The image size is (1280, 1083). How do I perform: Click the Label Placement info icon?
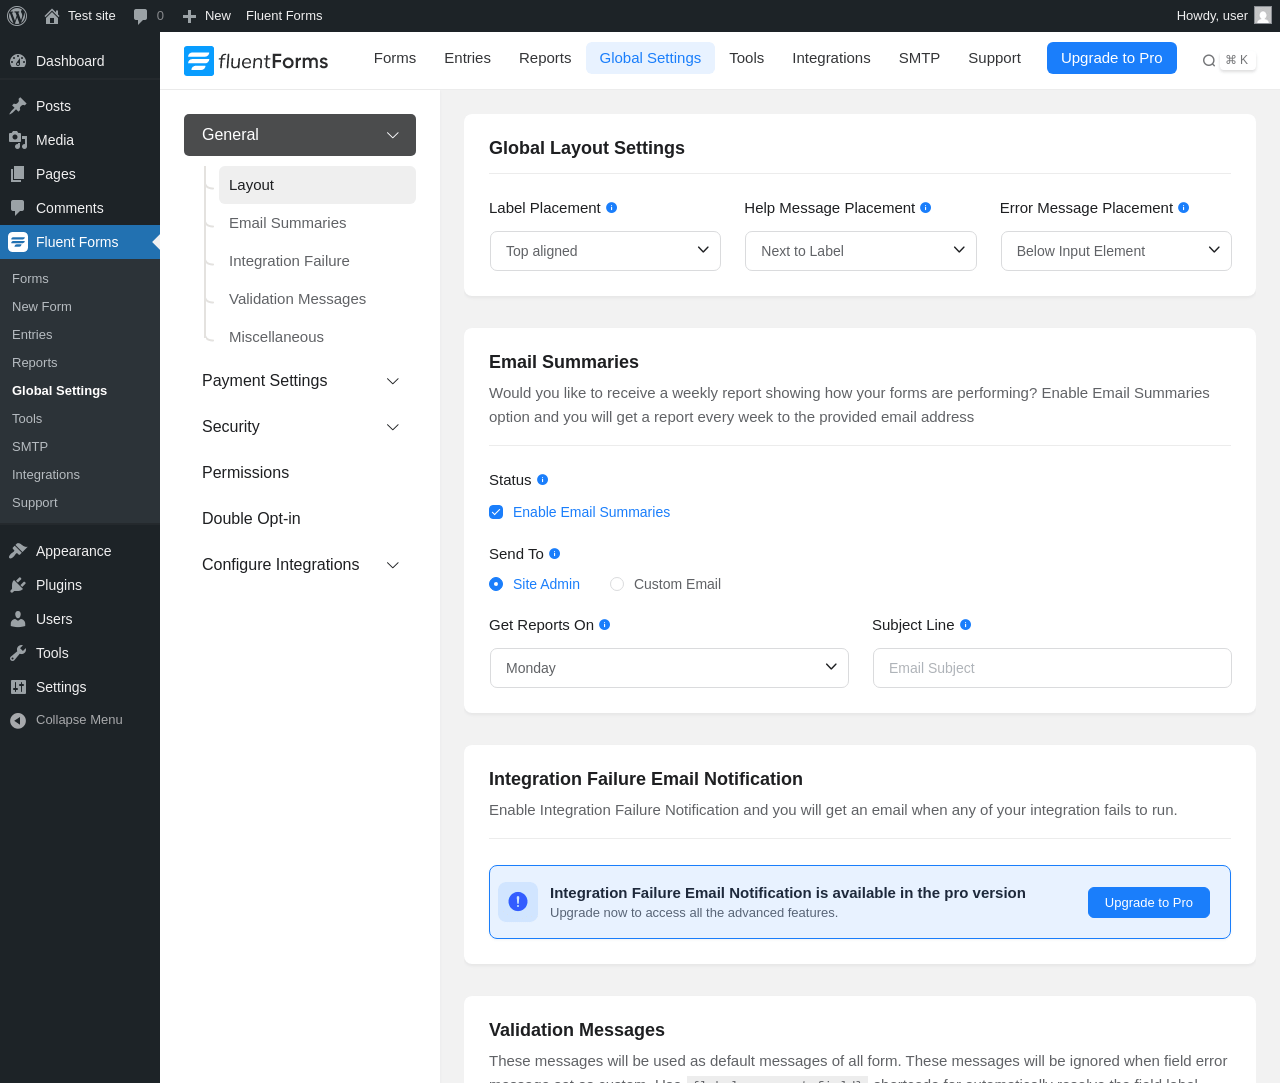click(x=612, y=208)
